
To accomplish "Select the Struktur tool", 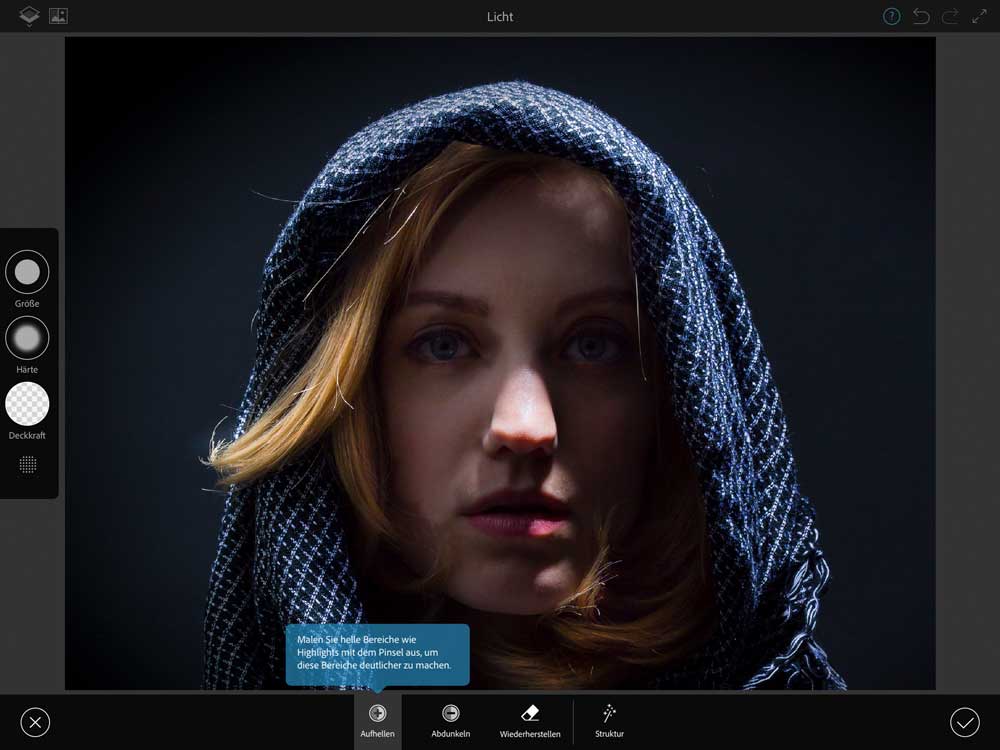I will 609,721.
